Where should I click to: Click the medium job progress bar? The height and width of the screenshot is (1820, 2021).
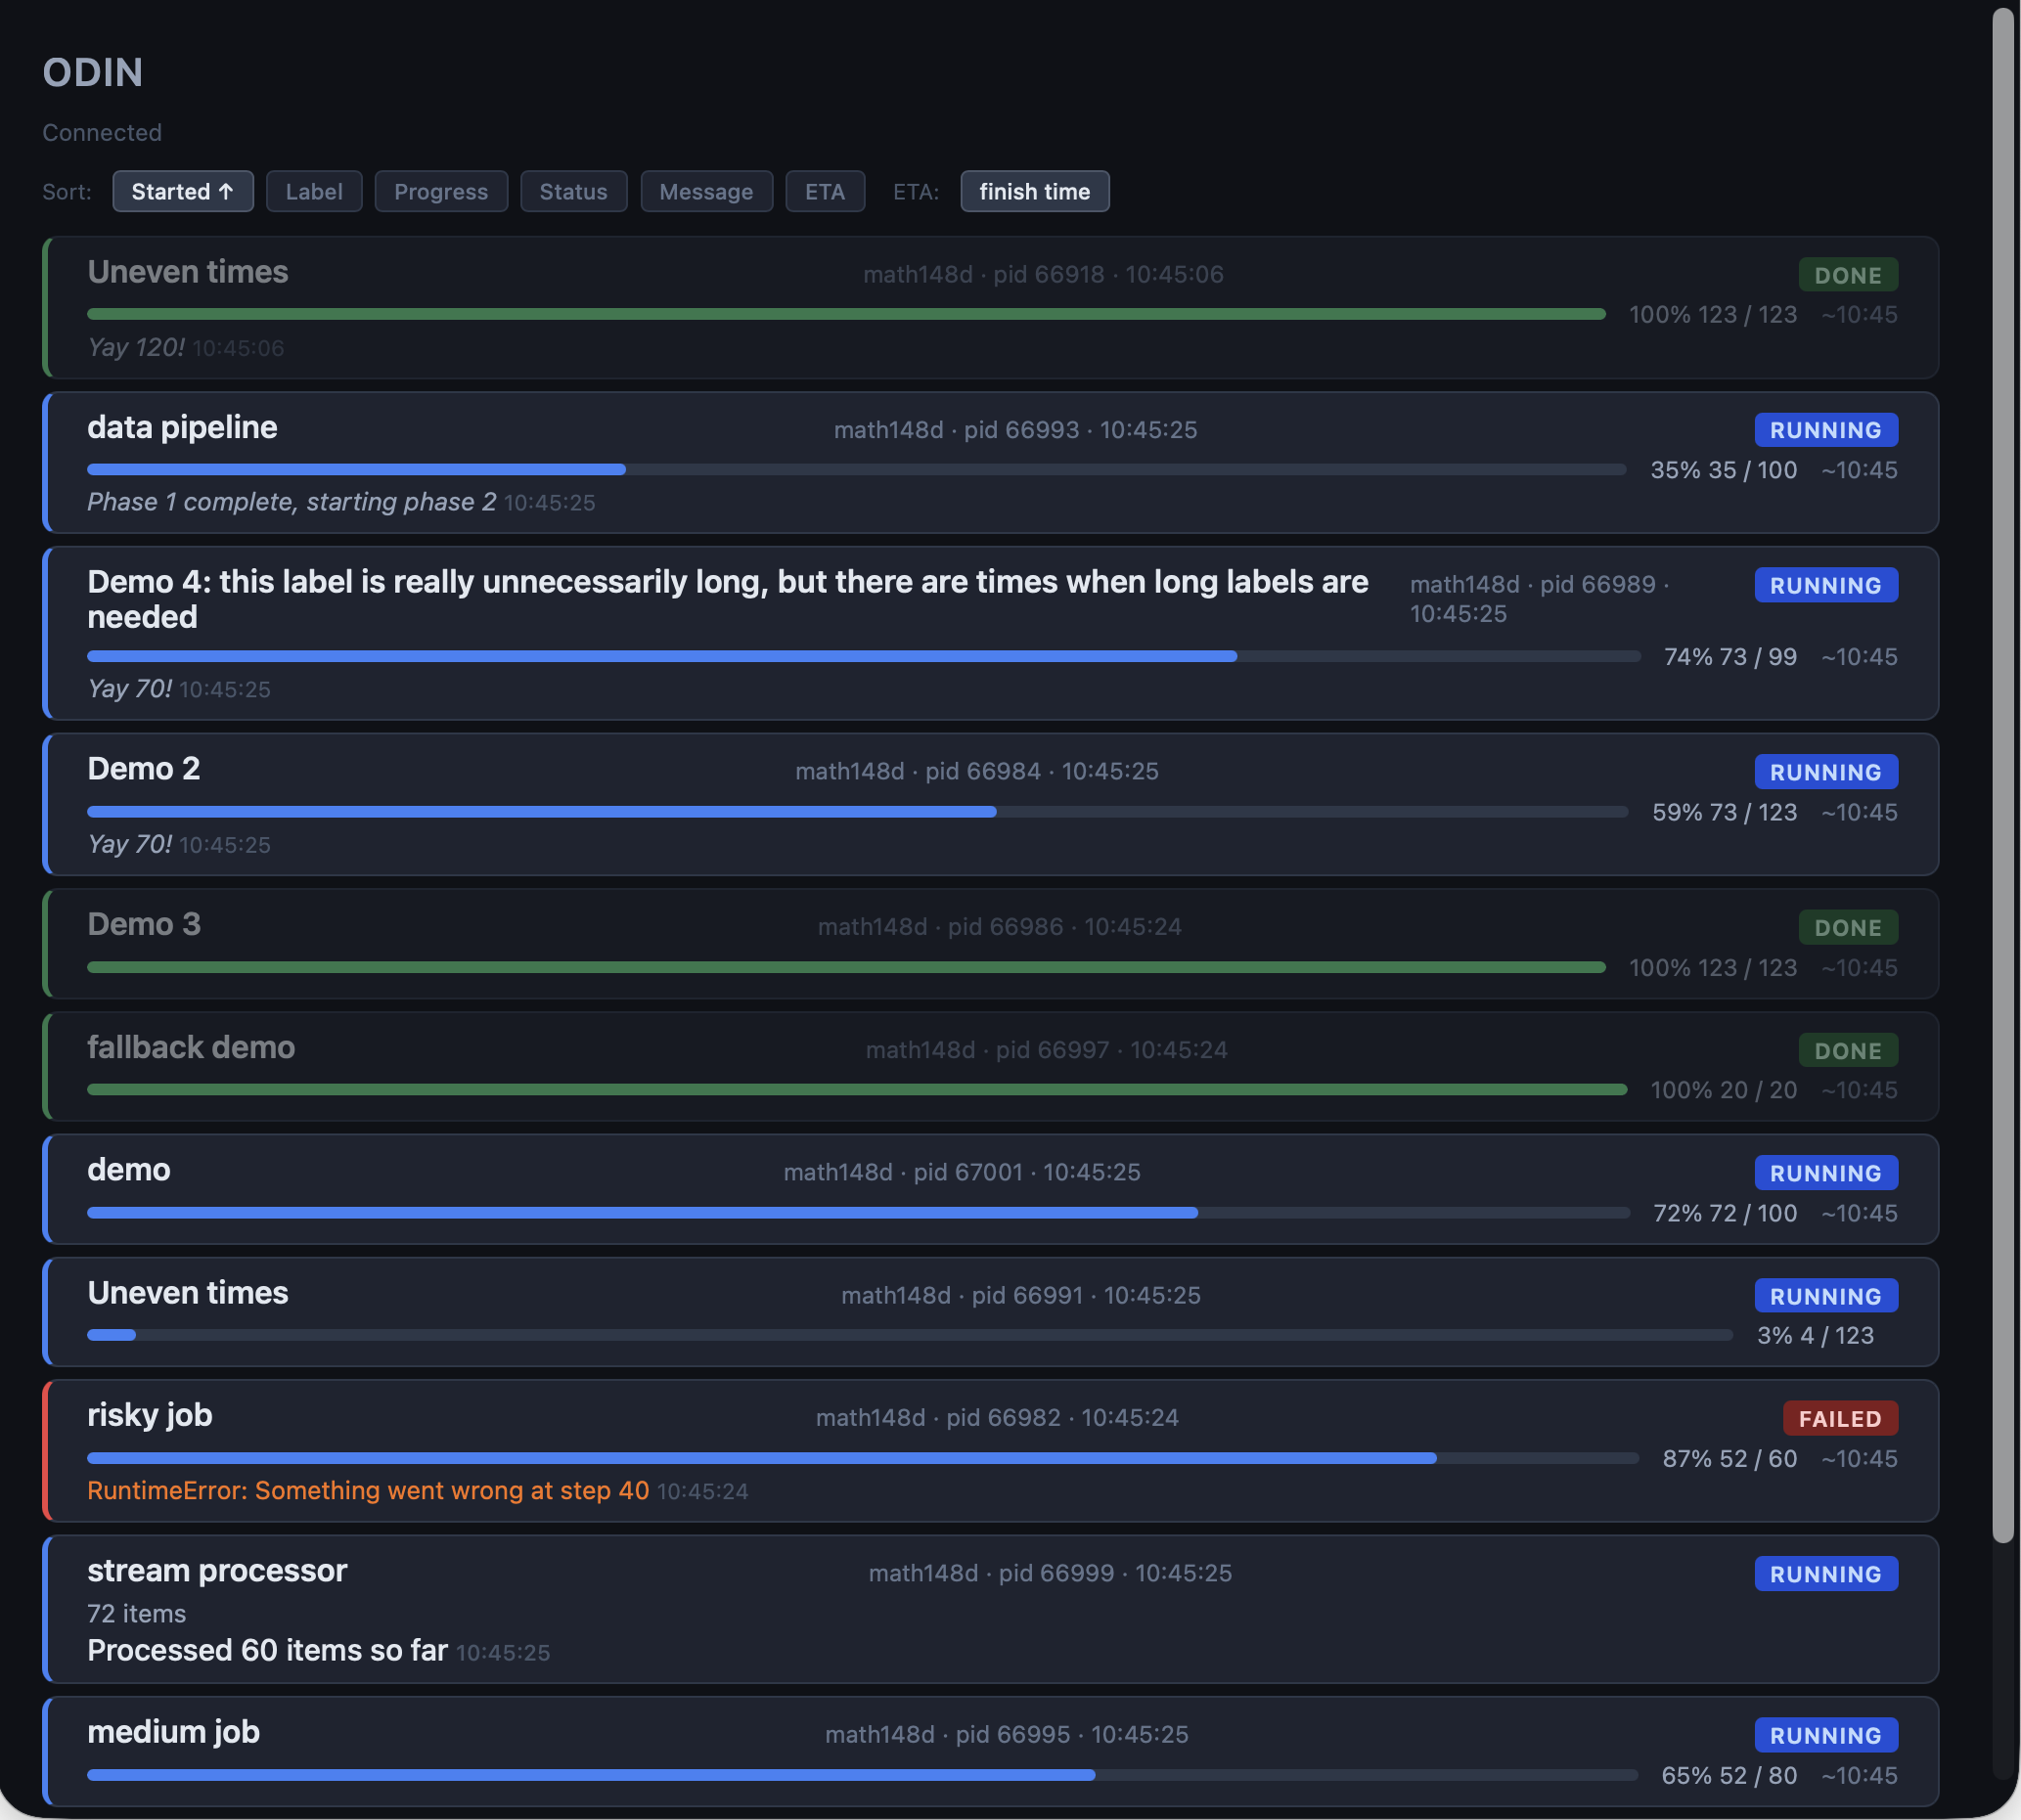(863, 1775)
